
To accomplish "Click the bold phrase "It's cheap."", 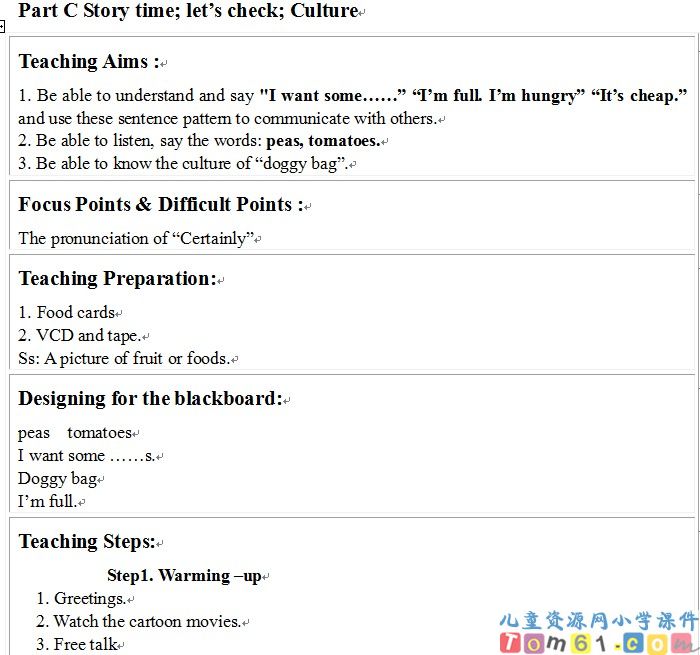I will click(638, 96).
